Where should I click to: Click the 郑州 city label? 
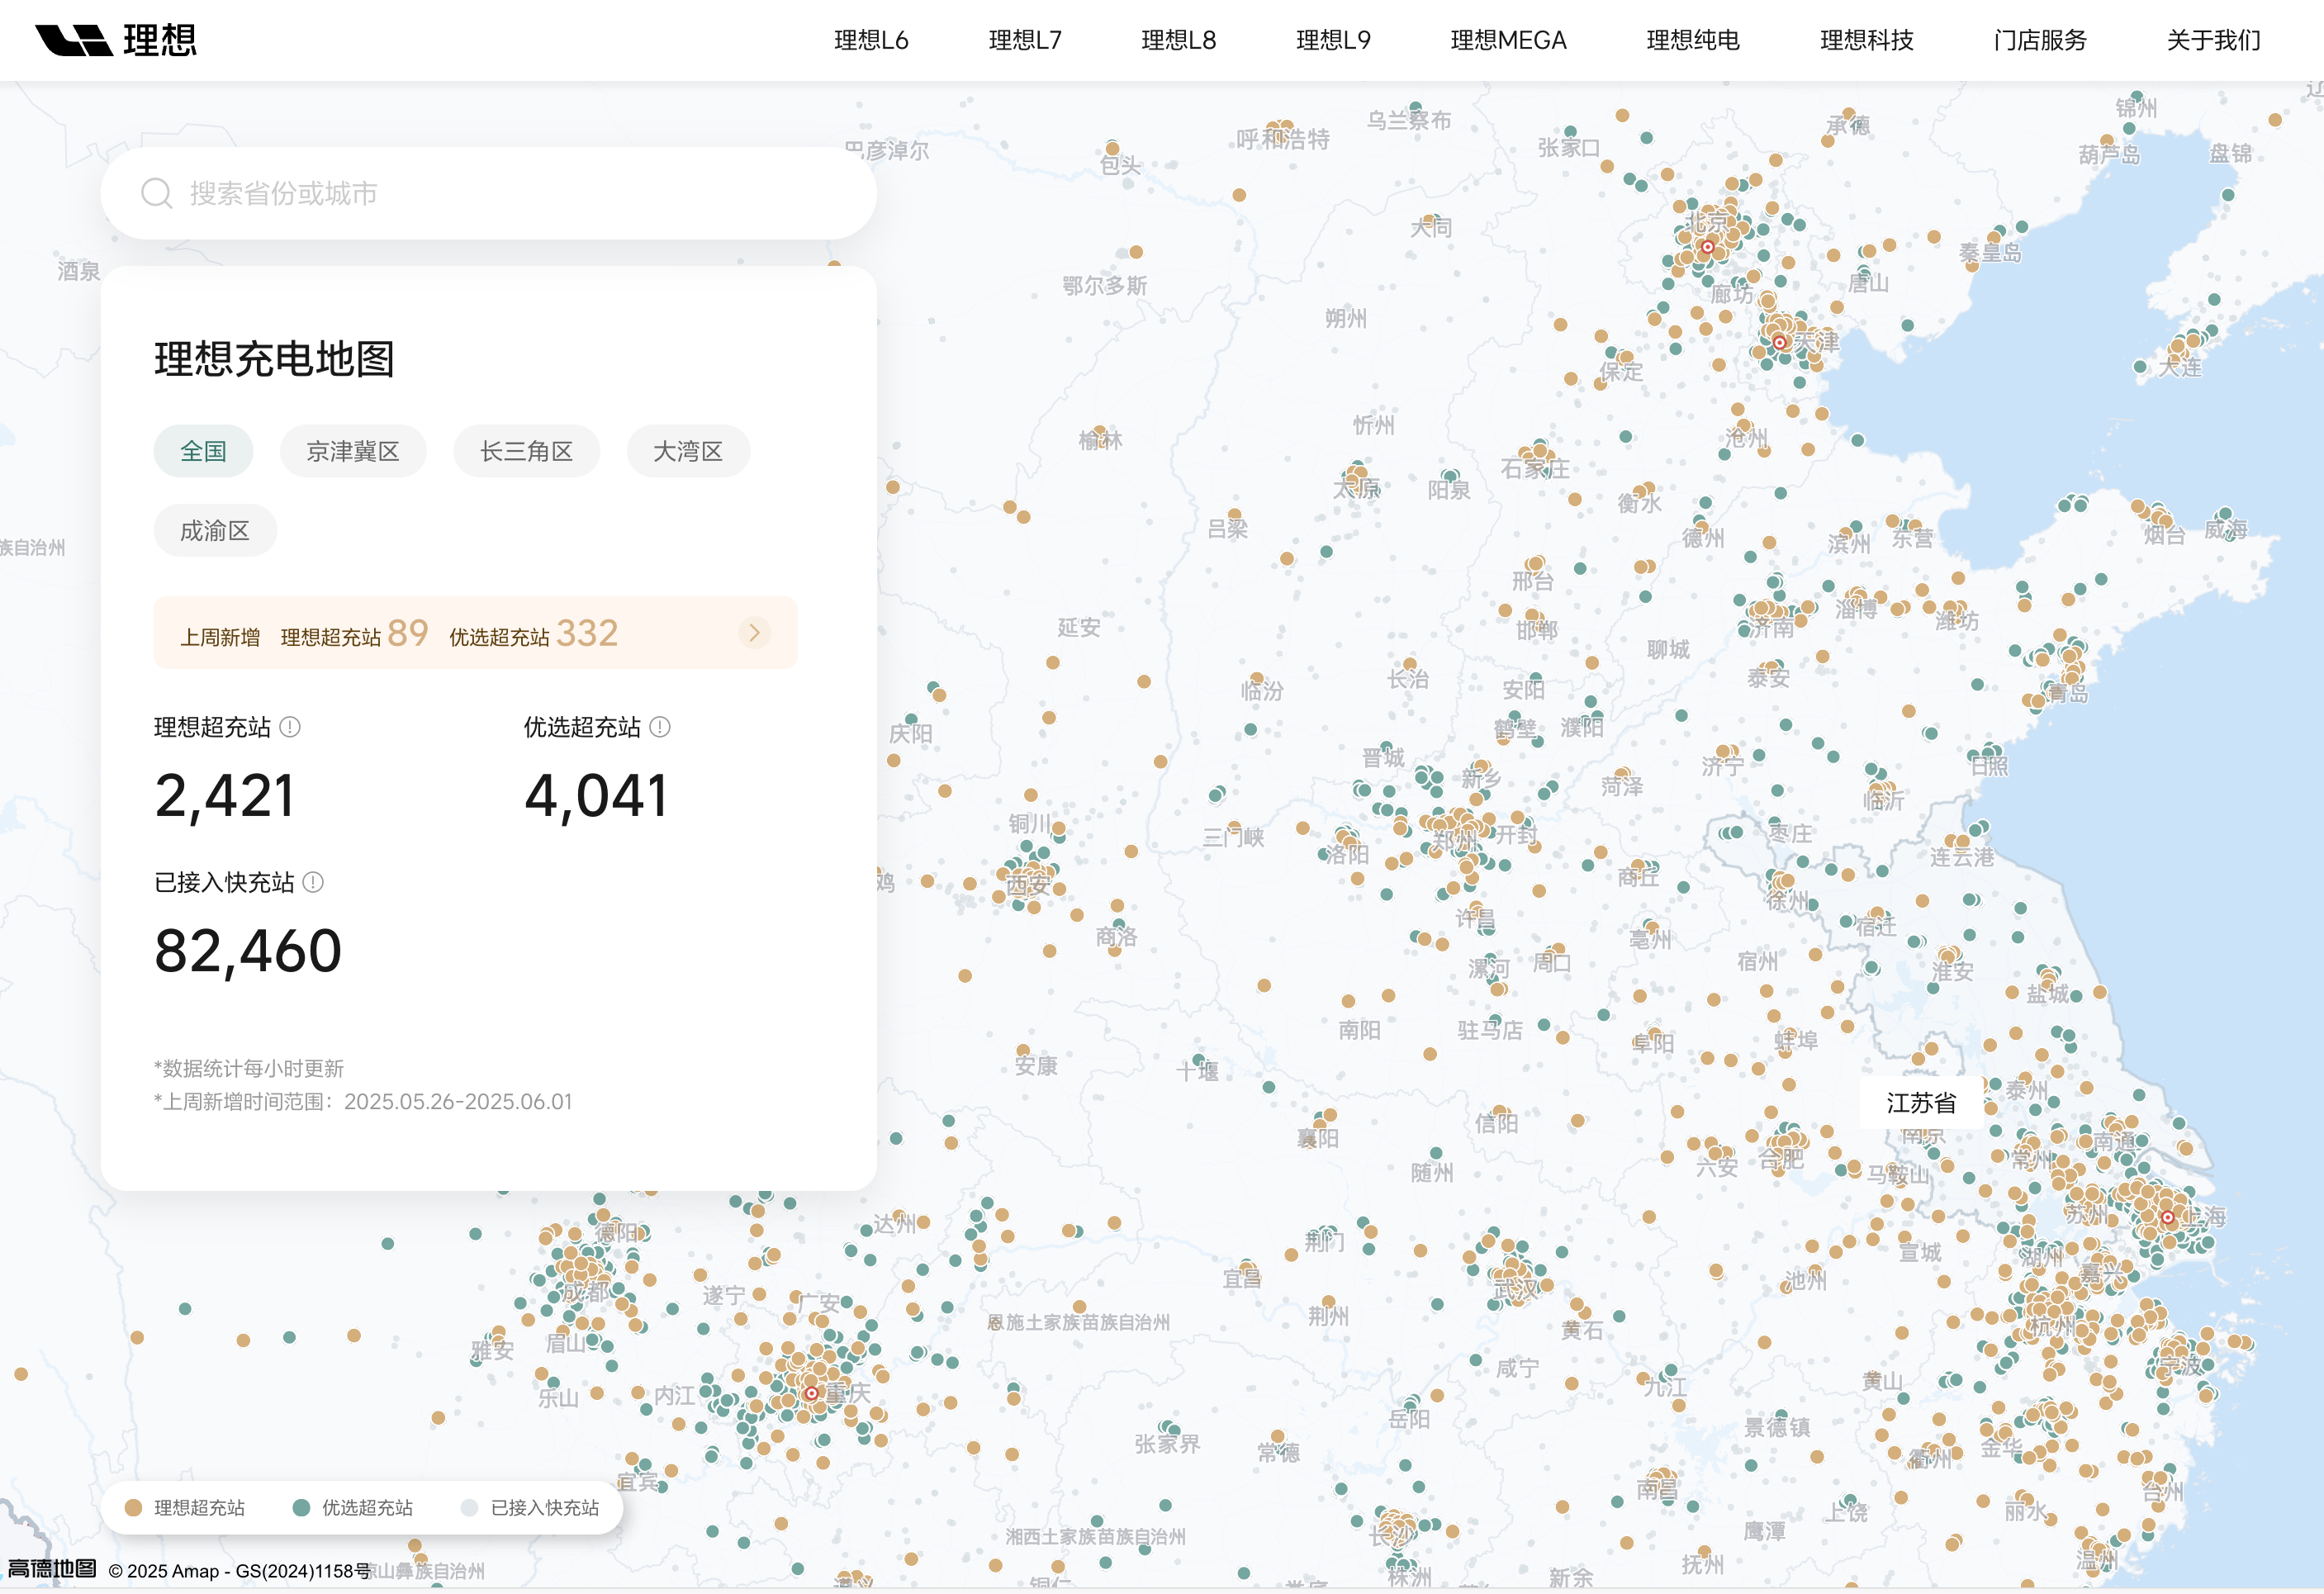[x=1455, y=840]
